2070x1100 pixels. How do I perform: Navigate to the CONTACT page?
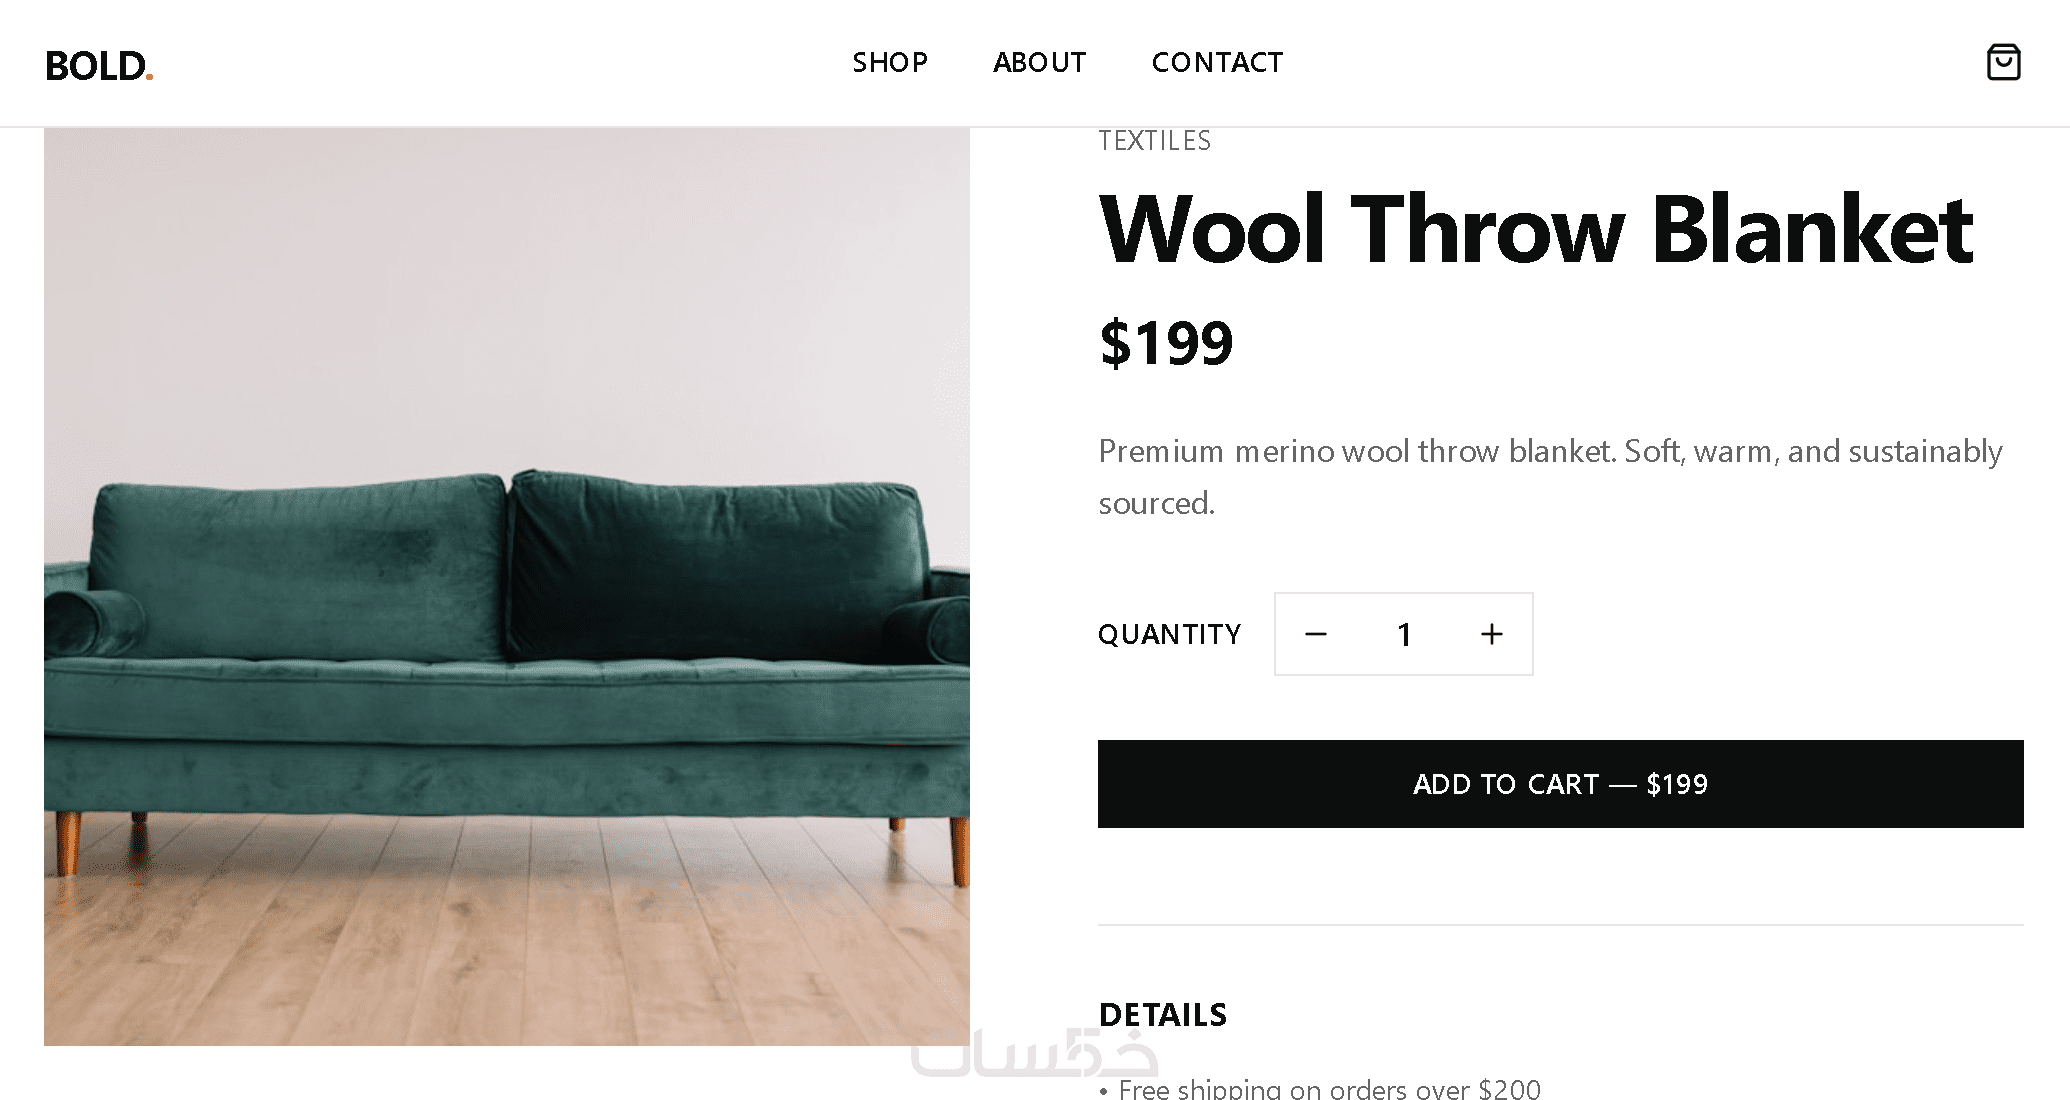pos(1216,62)
